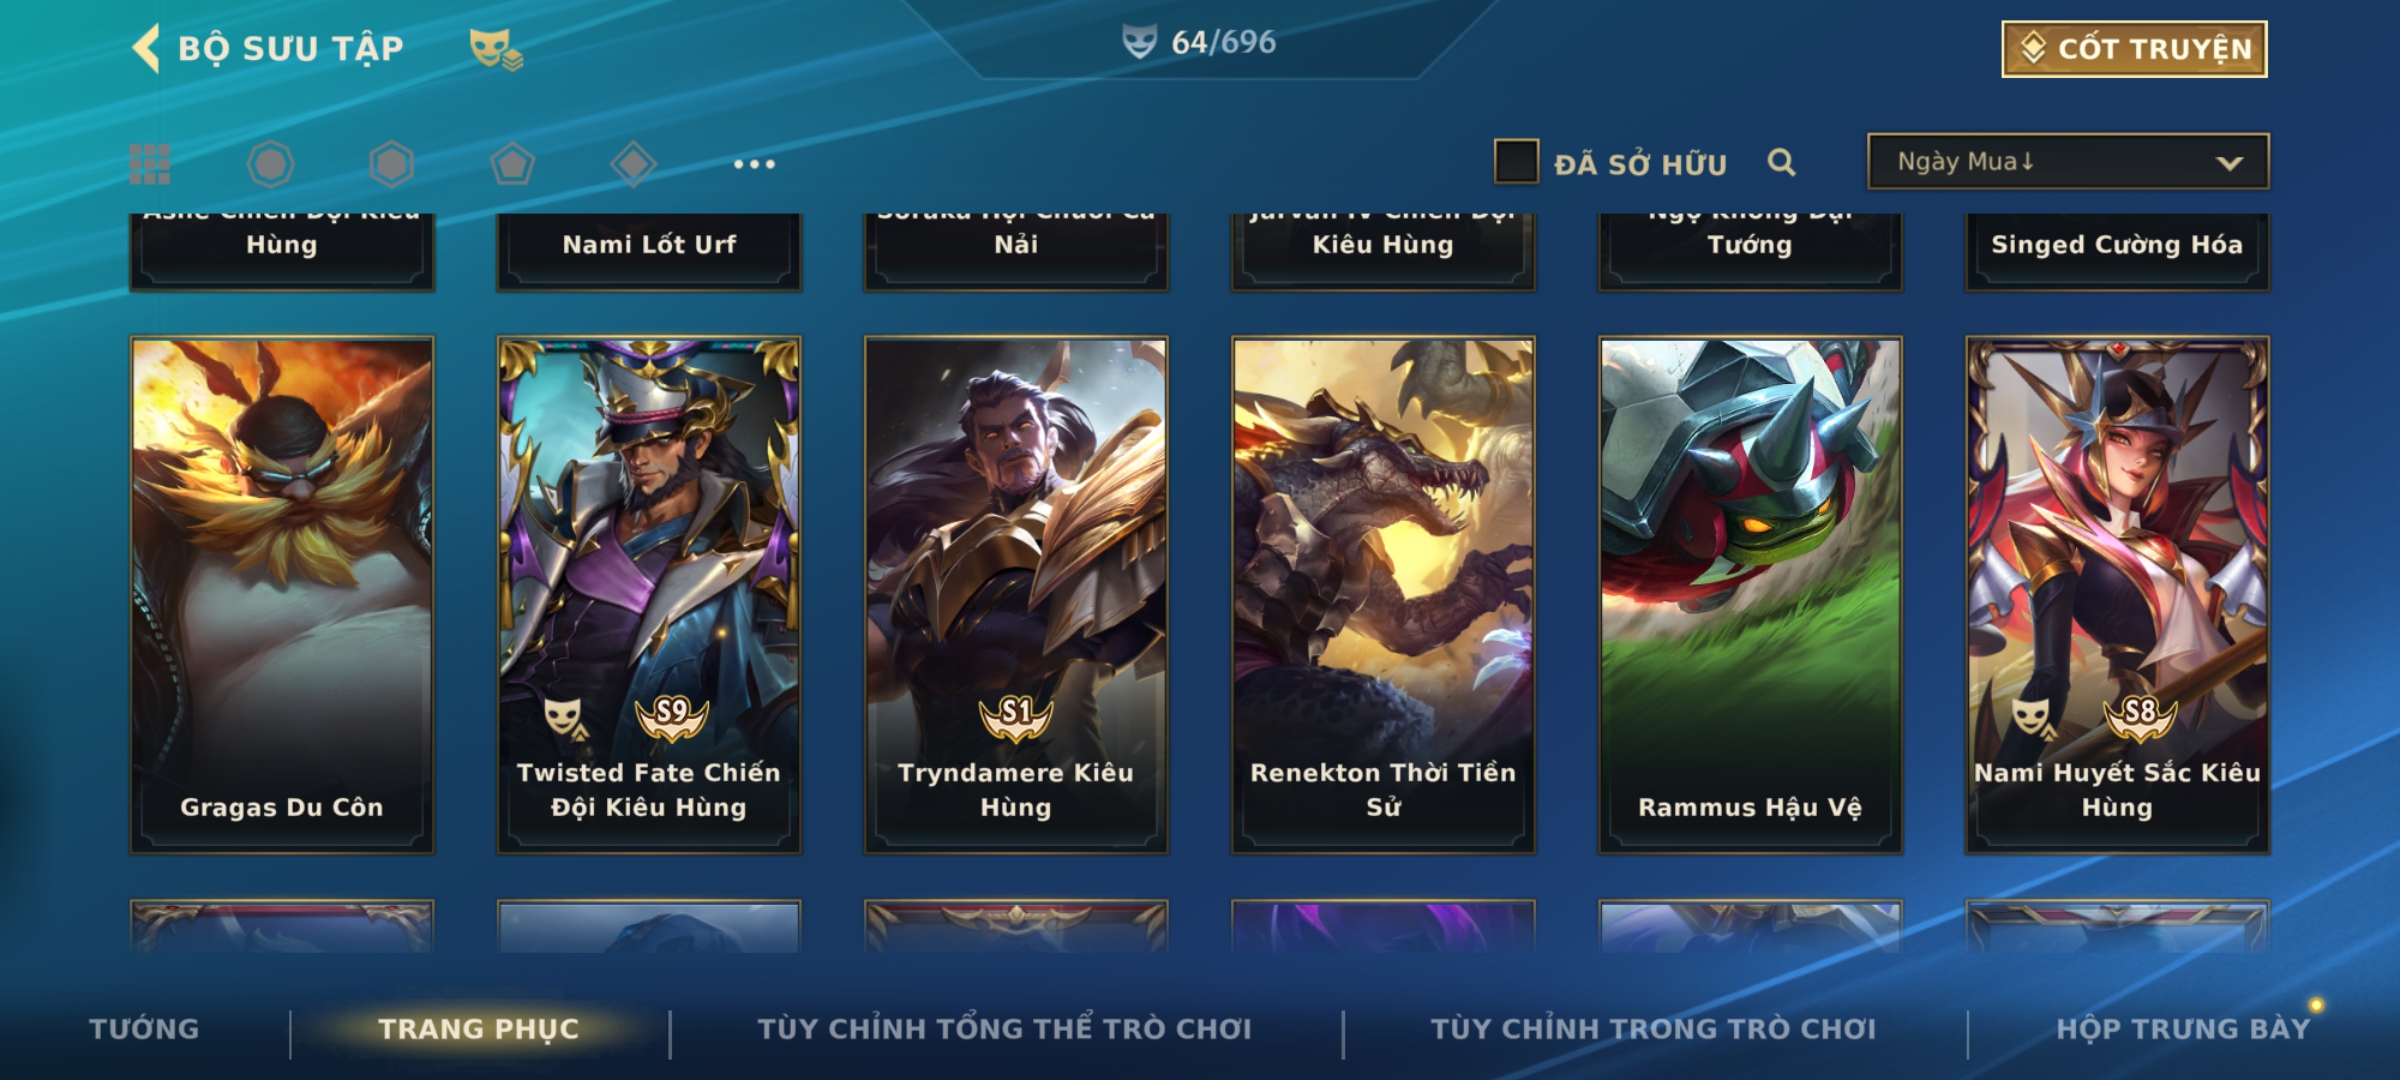This screenshot has height=1080, width=2400.
Task: Switch to the TƯỚNG tab
Action: [144, 1029]
